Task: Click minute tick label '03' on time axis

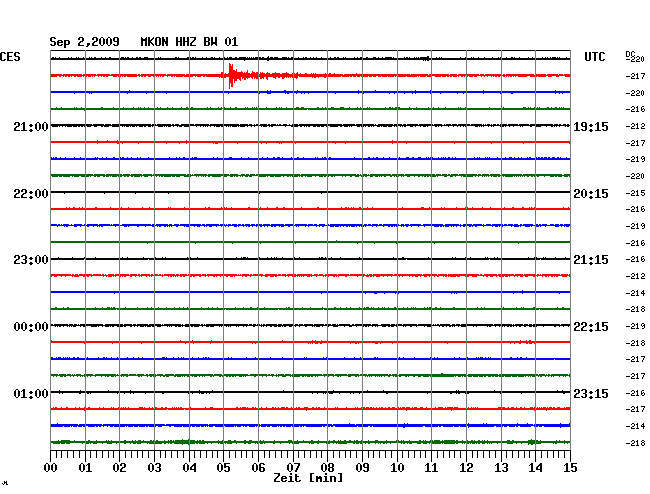Action: point(154,467)
